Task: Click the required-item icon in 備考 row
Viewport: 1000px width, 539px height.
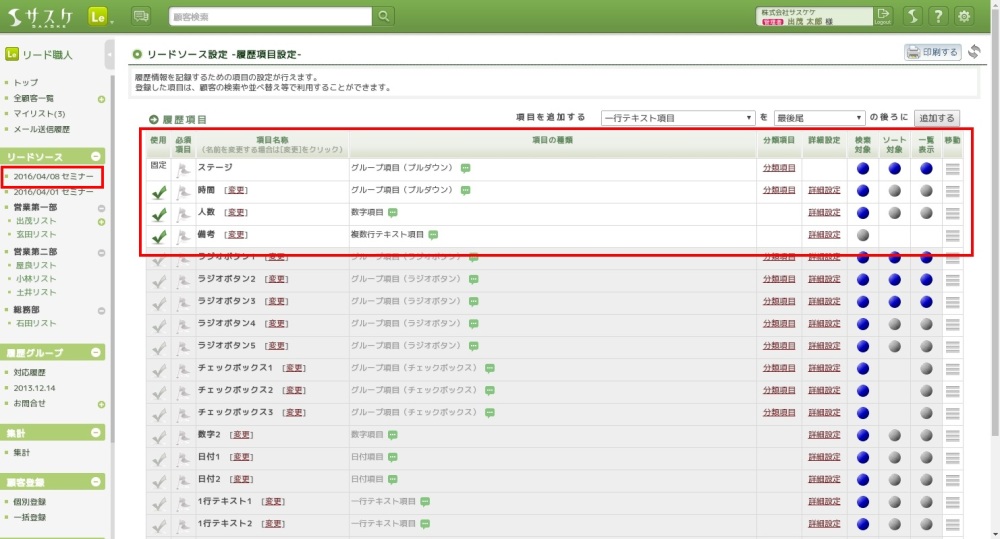Action: (183, 236)
